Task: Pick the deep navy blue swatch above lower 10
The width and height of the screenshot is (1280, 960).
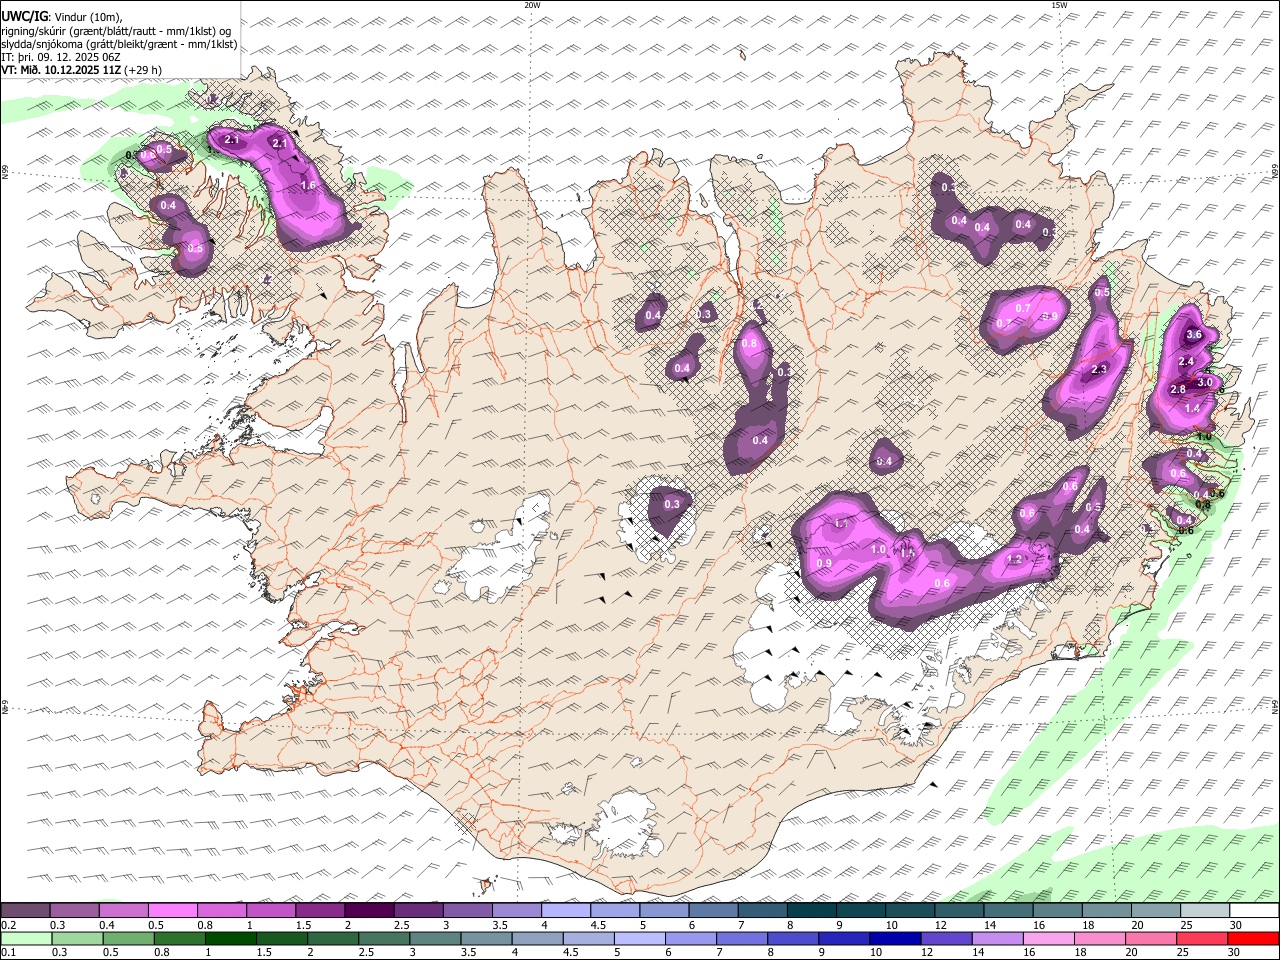Action: (x=896, y=938)
